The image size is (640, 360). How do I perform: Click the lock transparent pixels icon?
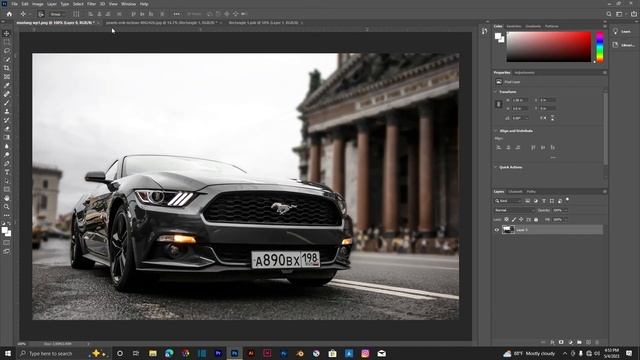(x=507, y=220)
